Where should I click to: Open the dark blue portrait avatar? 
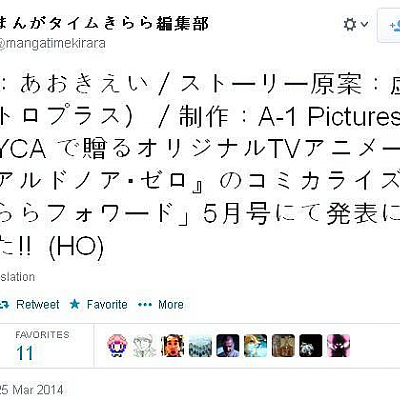[x=228, y=345]
